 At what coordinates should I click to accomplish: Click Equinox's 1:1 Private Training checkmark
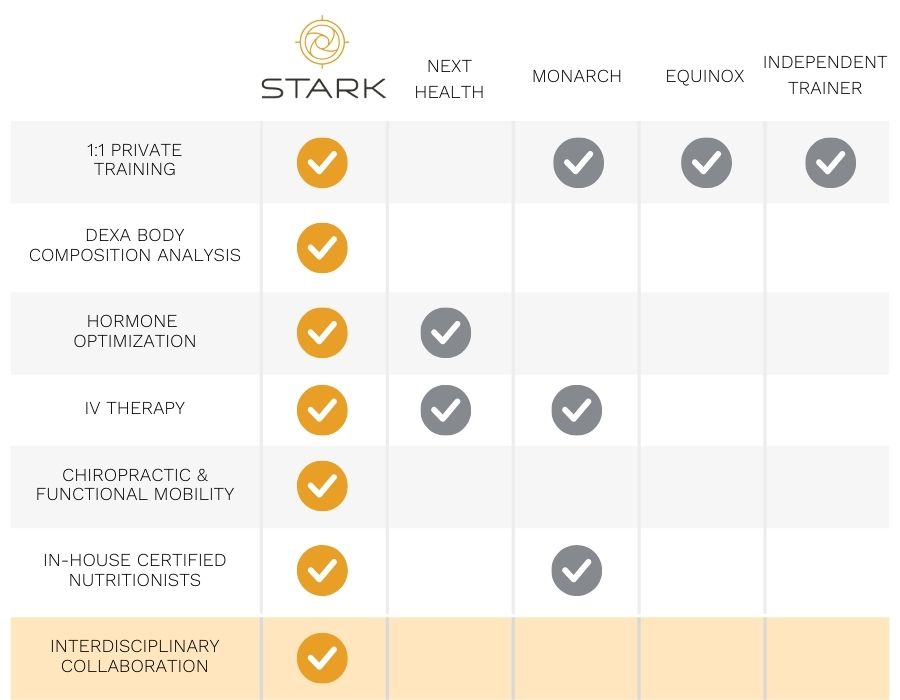(706, 163)
